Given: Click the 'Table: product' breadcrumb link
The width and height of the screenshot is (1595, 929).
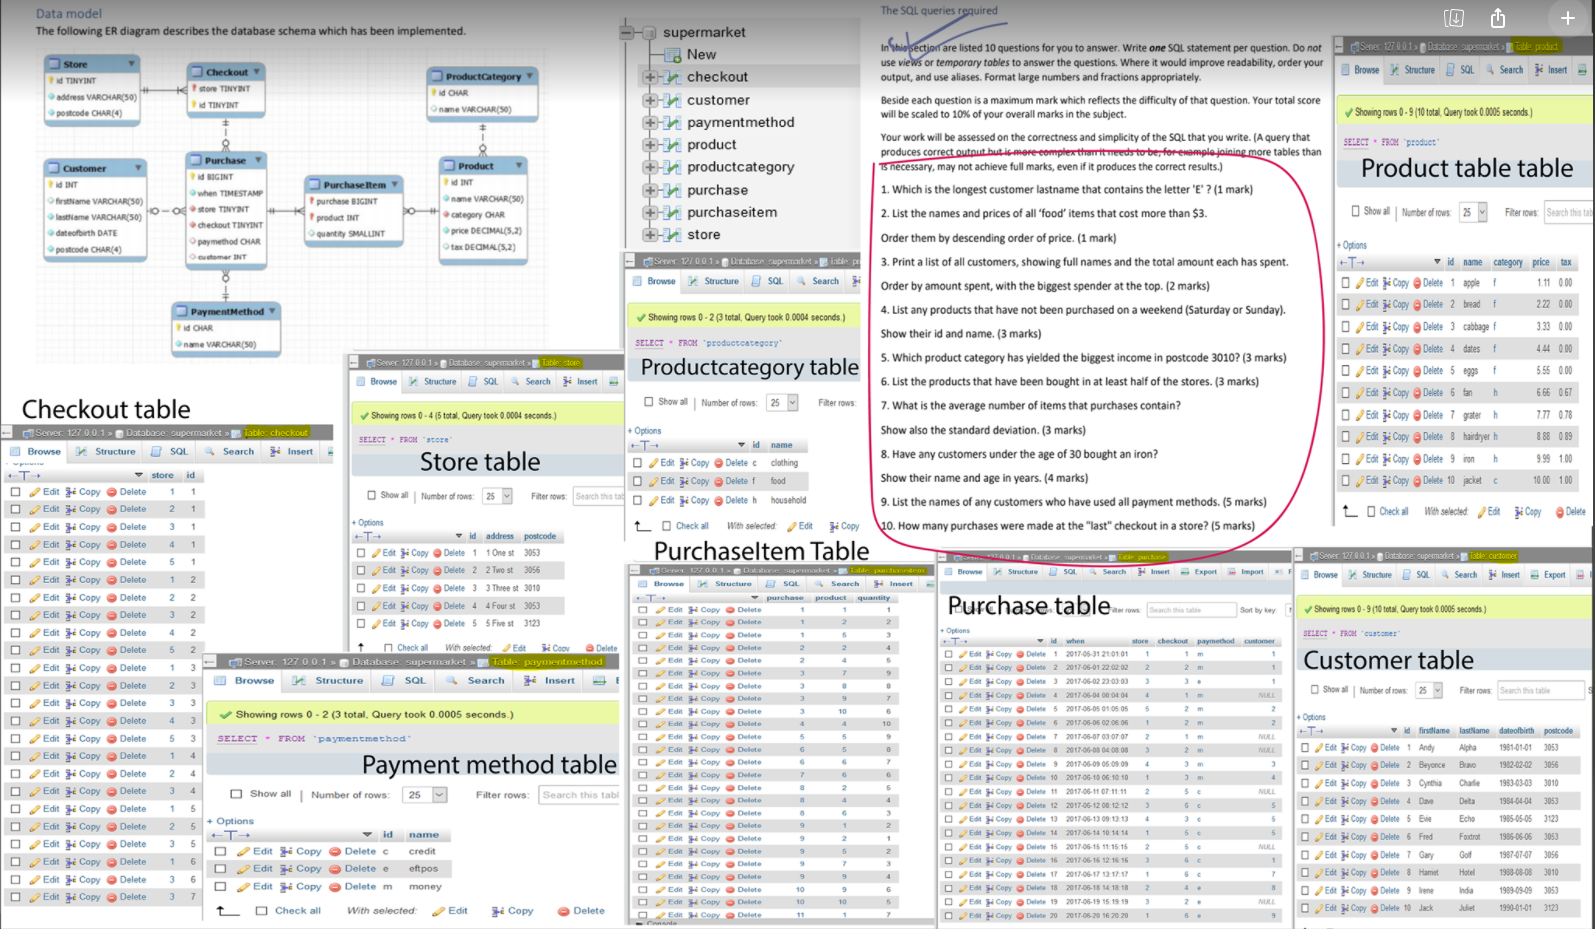Looking at the screenshot, I should click(1537, 47).
